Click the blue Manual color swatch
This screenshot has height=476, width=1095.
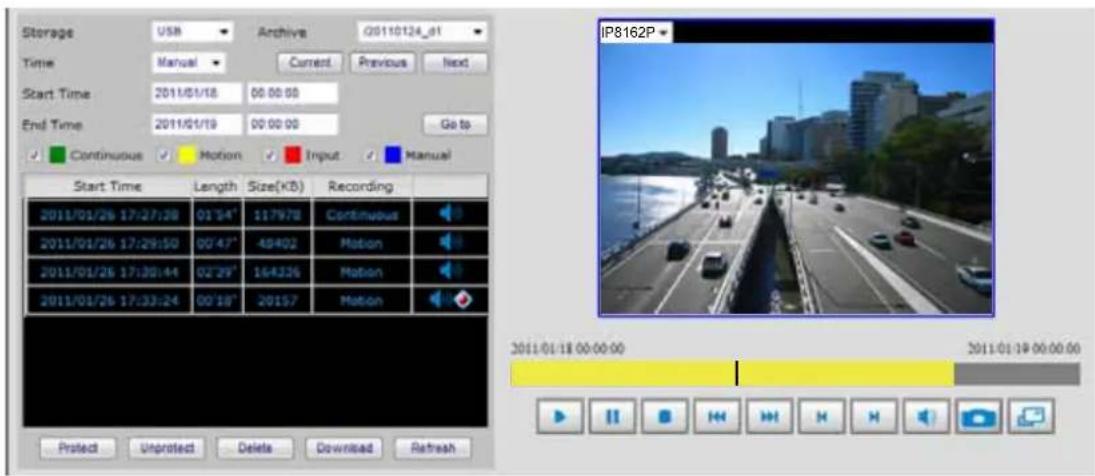[x=392, y=155]
